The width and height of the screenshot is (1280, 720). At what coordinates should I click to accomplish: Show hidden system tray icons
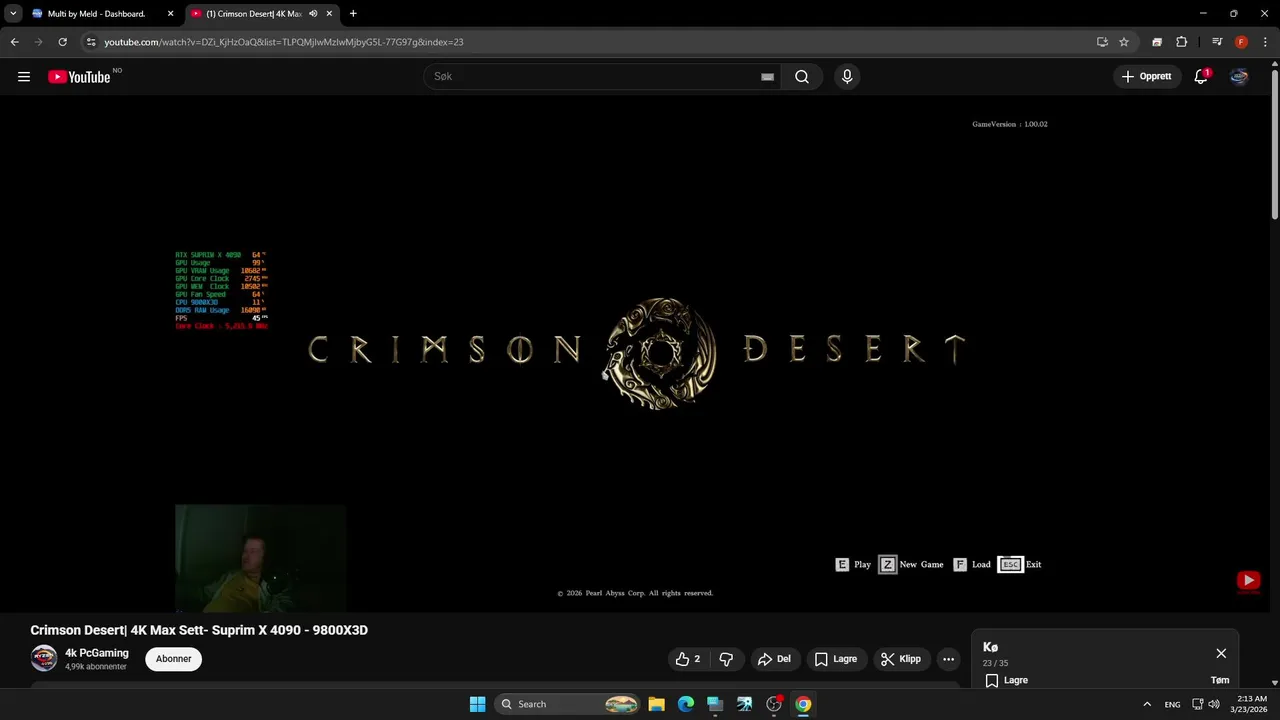tap(1147, 704)
